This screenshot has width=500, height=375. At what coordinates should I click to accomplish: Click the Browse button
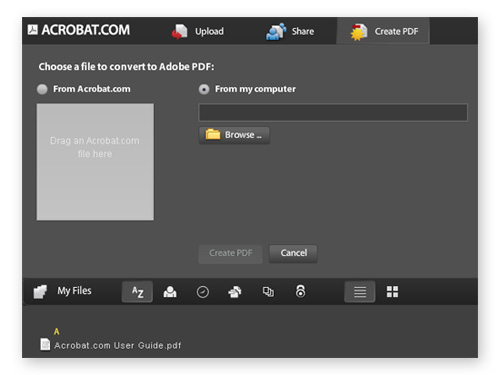tap(234, 135)
